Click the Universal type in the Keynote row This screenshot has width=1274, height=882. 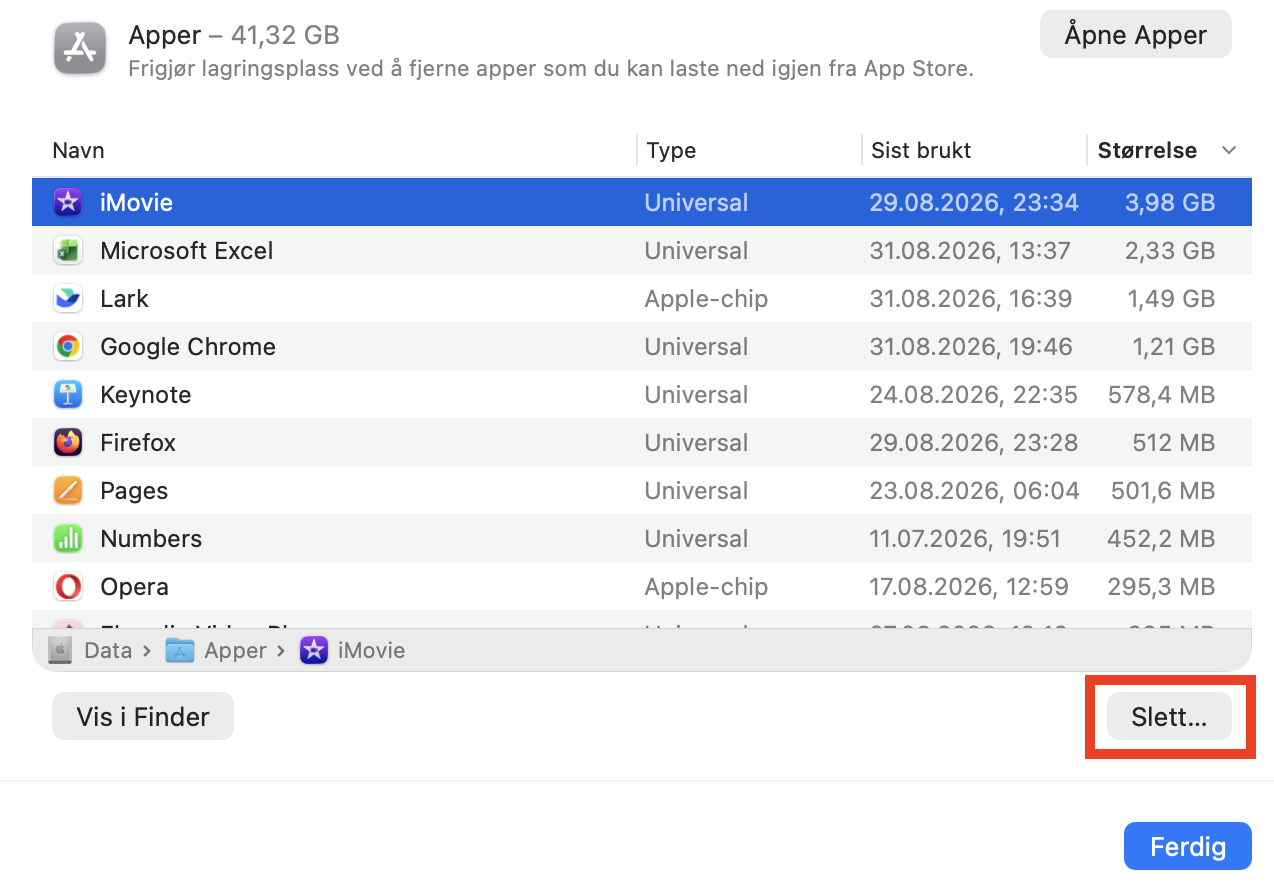click(696, 395)
